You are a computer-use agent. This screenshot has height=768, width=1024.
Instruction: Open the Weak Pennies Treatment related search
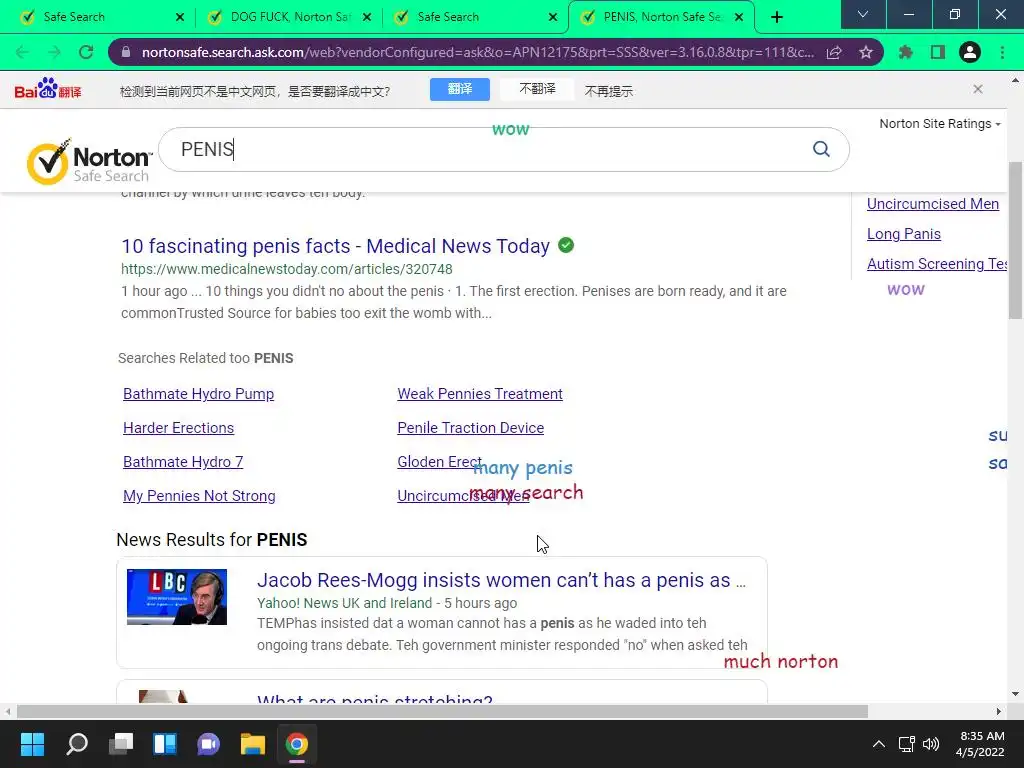[x=480, y=394]
